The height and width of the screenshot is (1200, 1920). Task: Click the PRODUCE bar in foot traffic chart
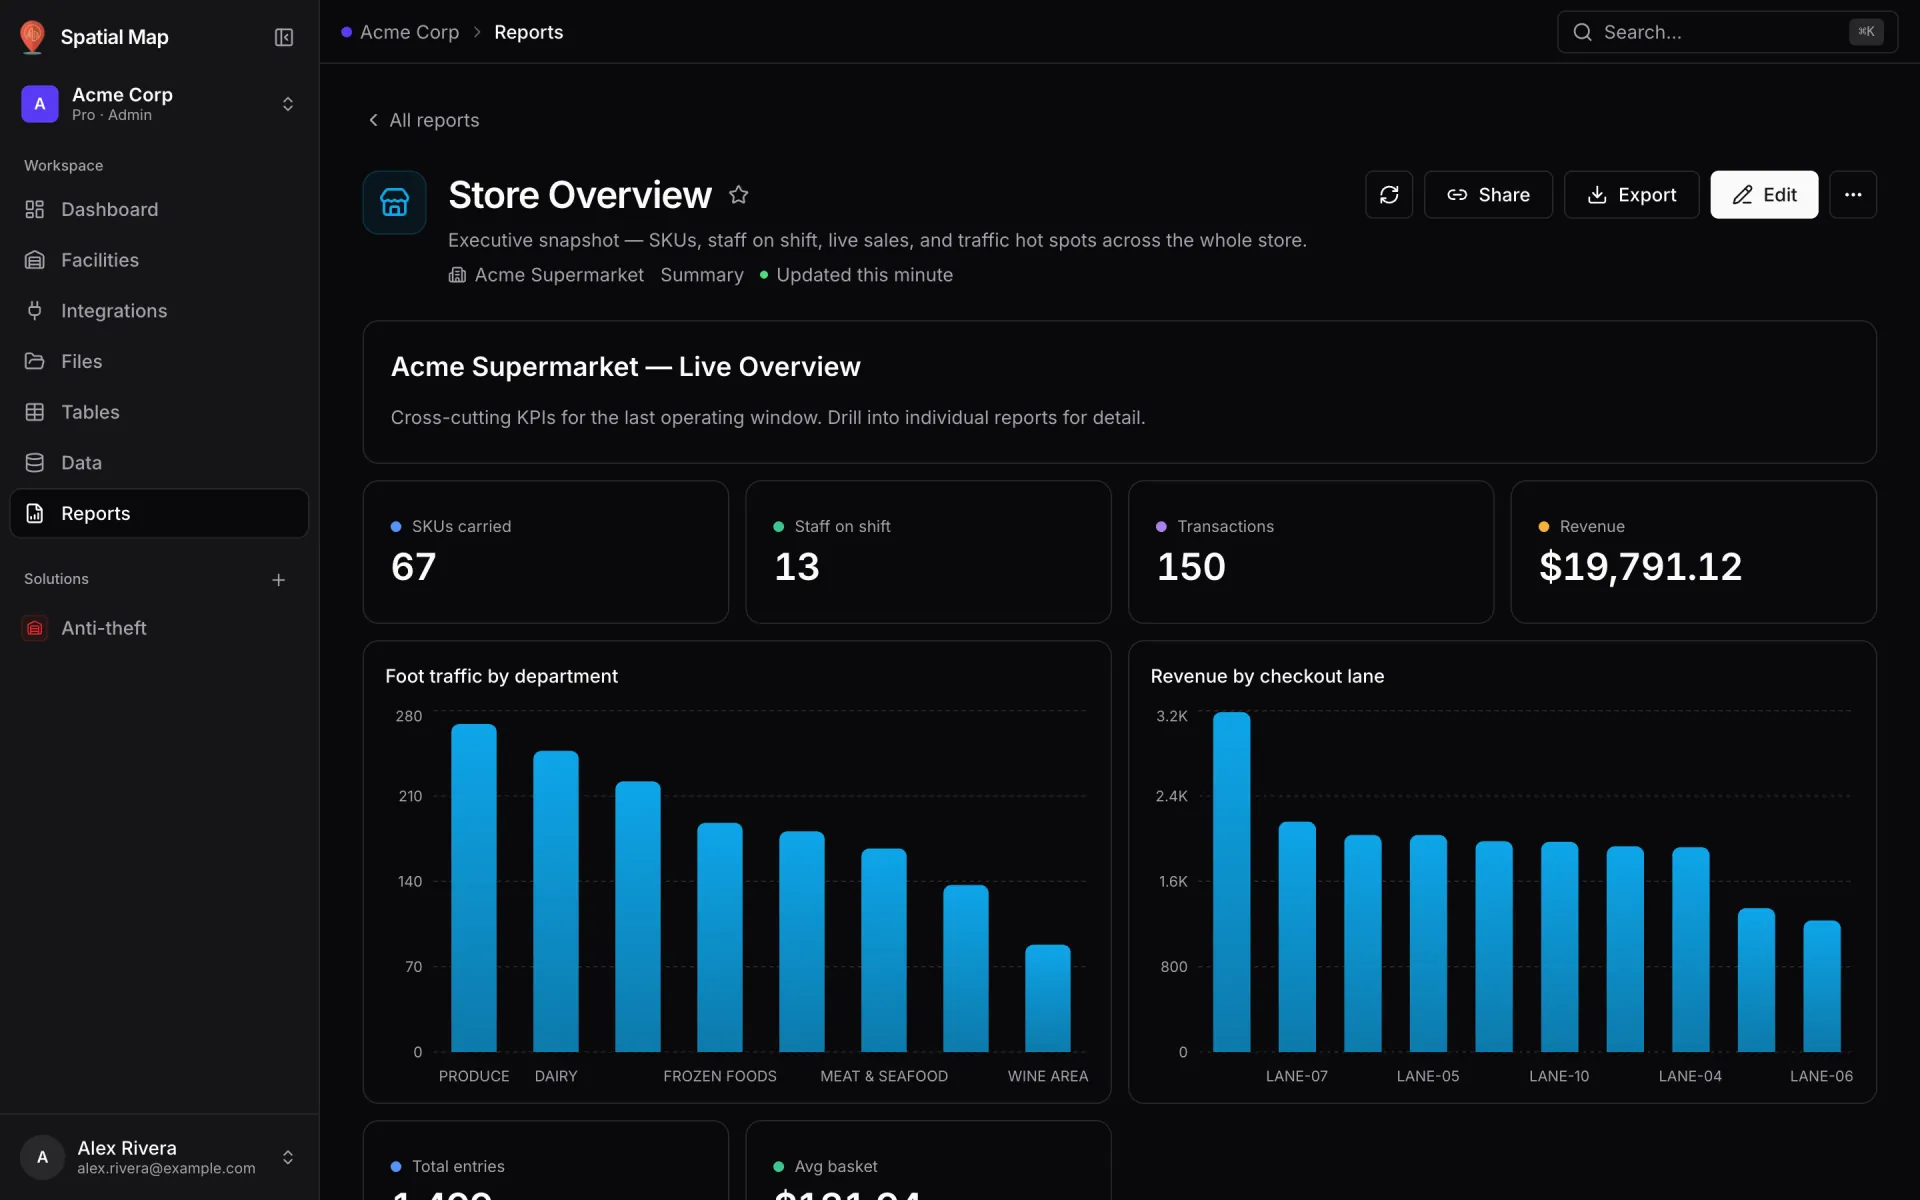[474, 888]
